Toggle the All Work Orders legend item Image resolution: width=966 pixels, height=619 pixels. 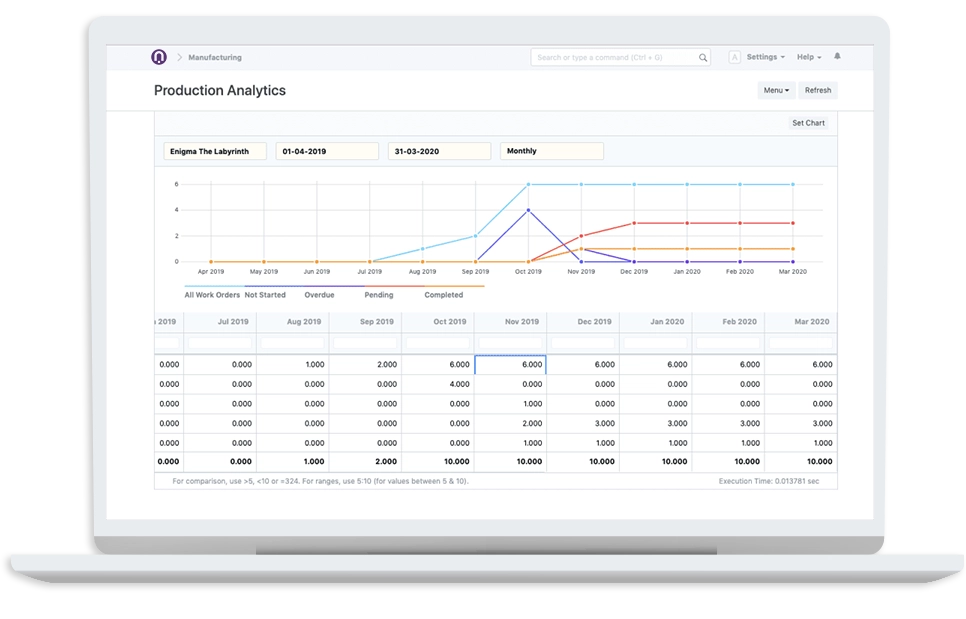point(213,295)
